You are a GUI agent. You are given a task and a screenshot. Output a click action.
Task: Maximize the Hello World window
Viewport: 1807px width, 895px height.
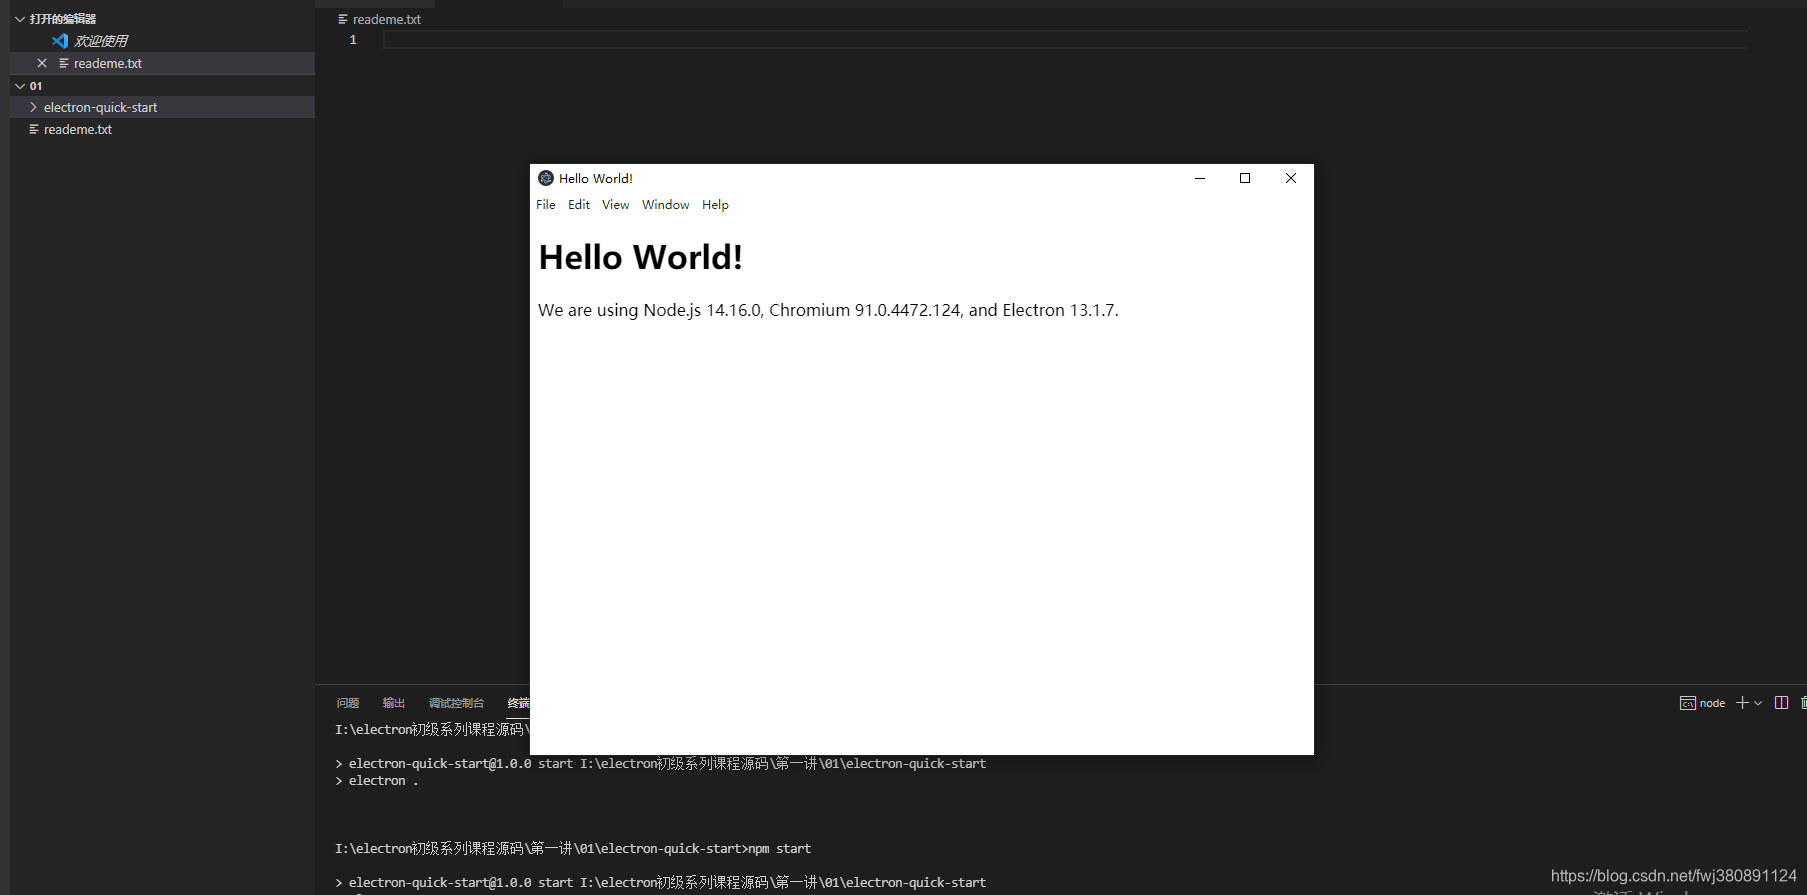[x=1245, y=178]
